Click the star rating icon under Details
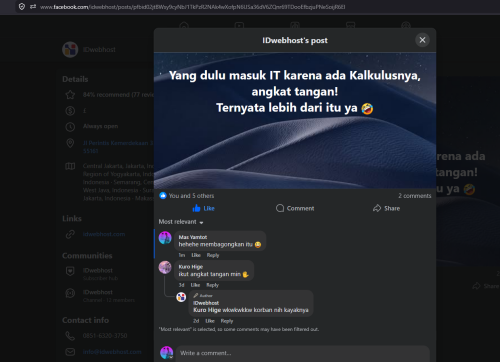 (x=70, y=95)
